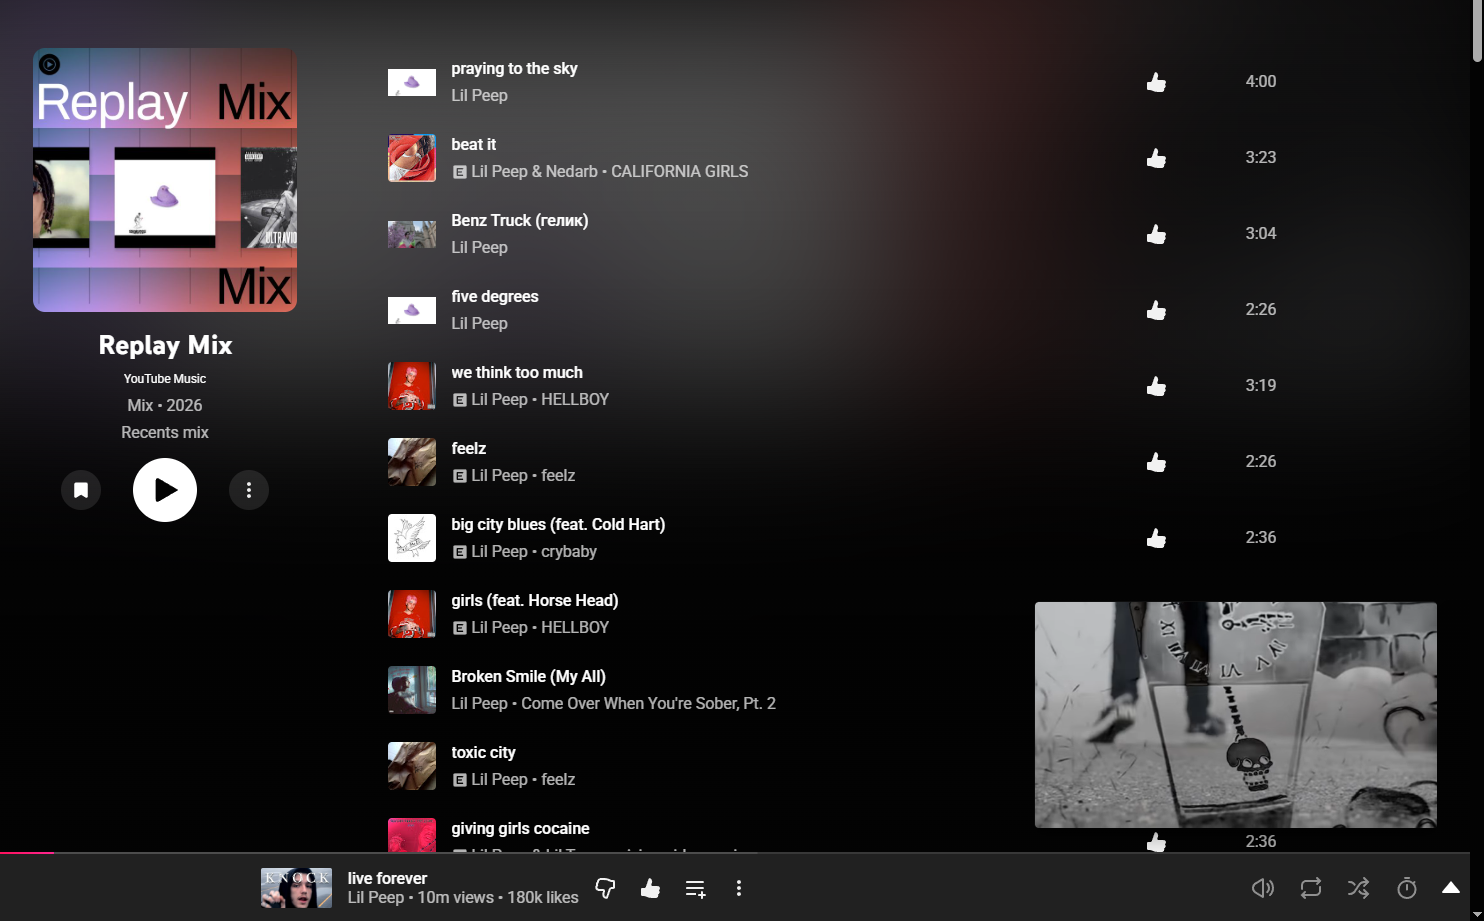Seek using the playback progress bar

point(735,853)
